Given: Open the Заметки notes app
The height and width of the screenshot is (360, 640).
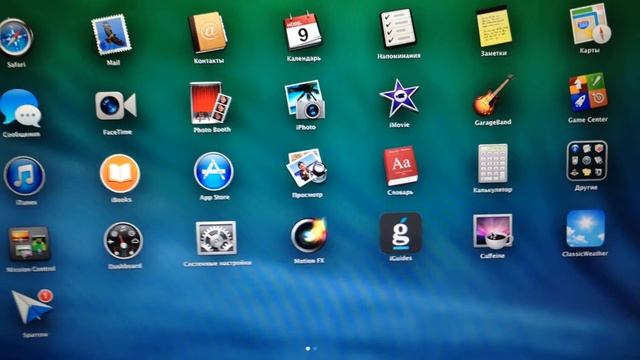Looking at the screenshot, I should [x=494, y=27].
